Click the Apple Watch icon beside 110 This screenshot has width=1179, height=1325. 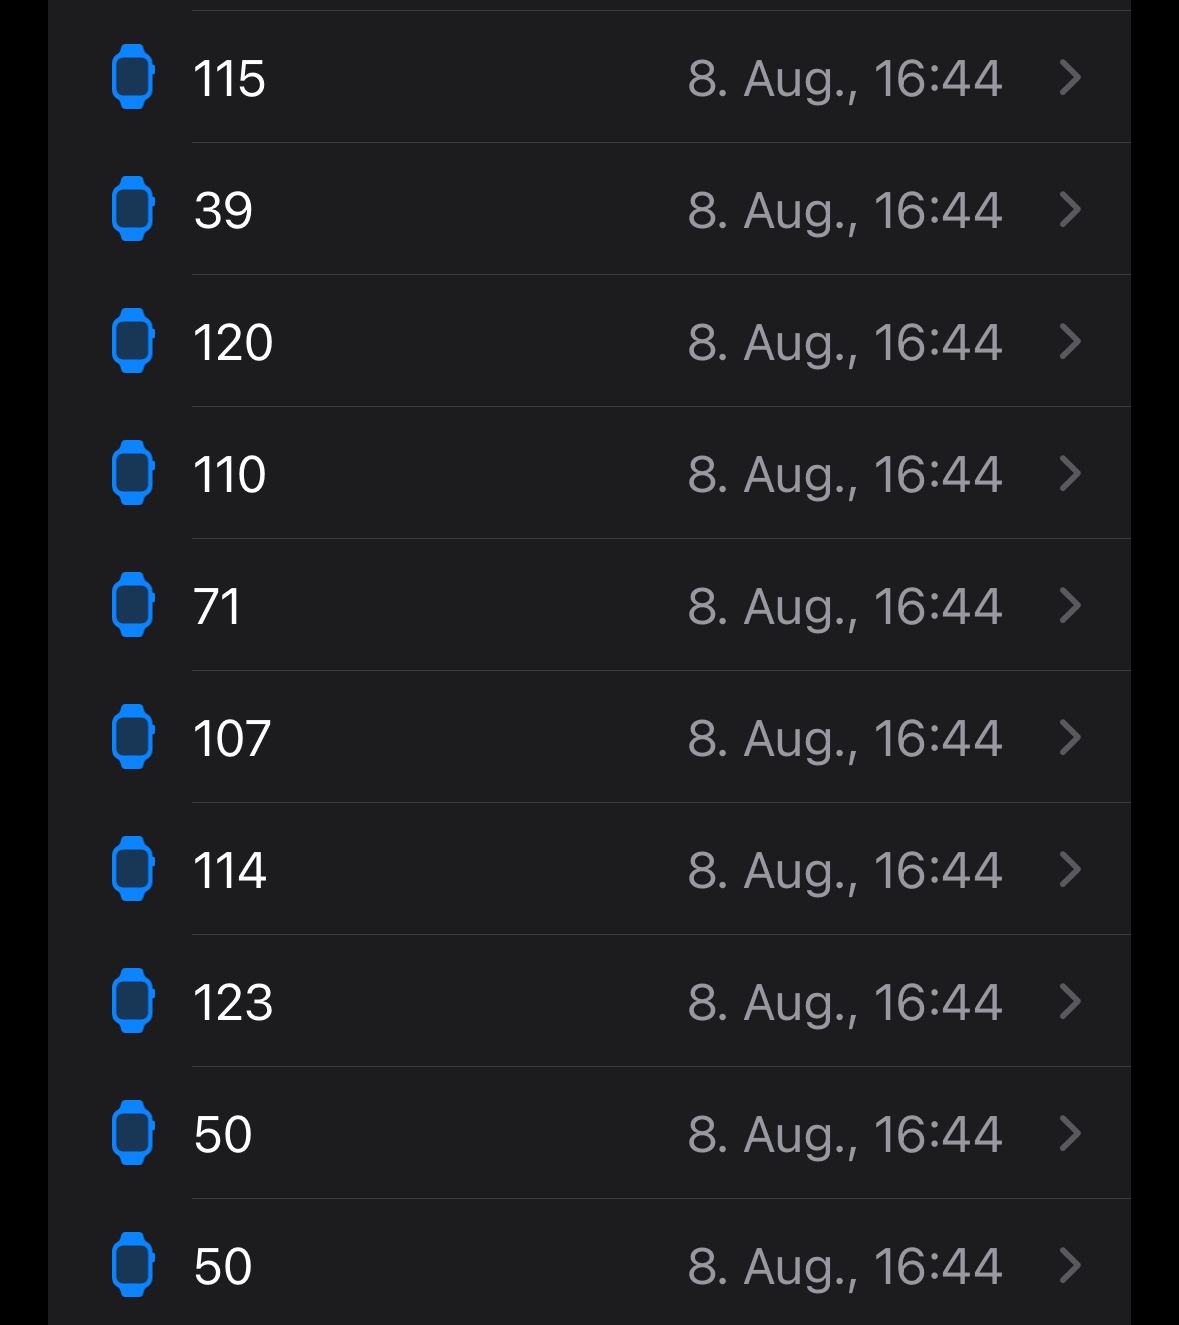pos(132,473)
